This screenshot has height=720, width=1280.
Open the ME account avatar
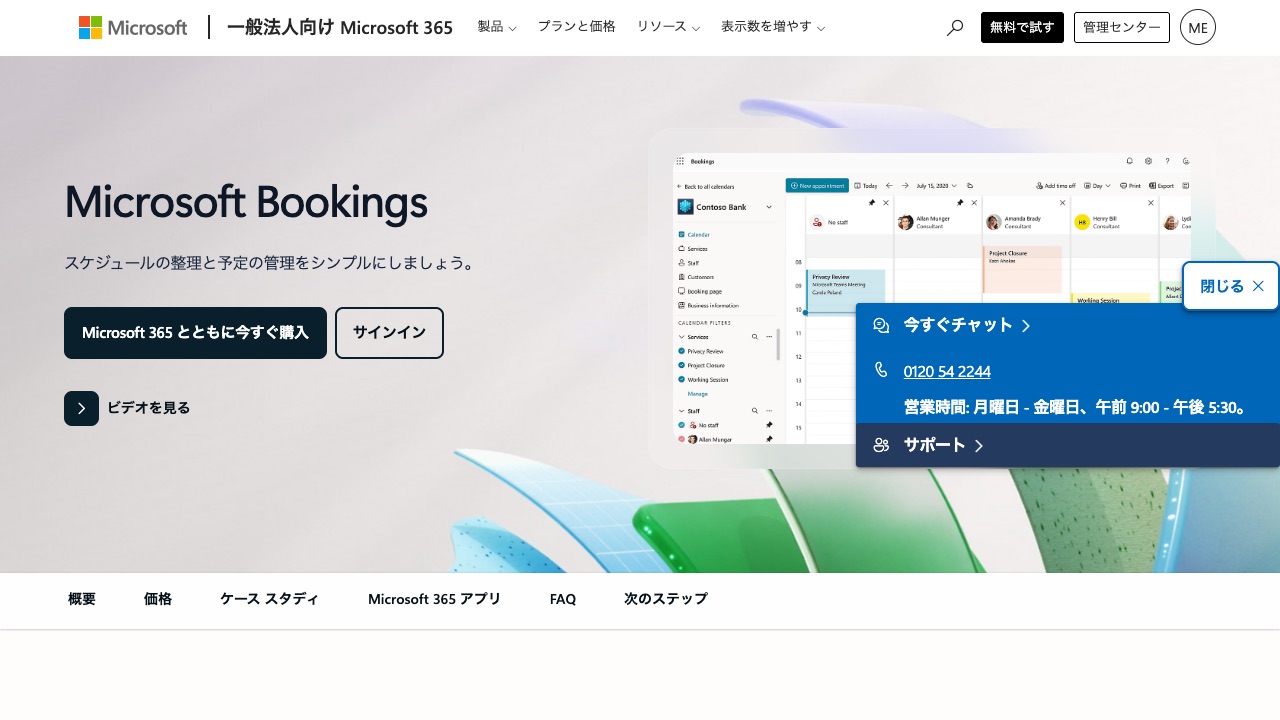(x=1198, y=27)
